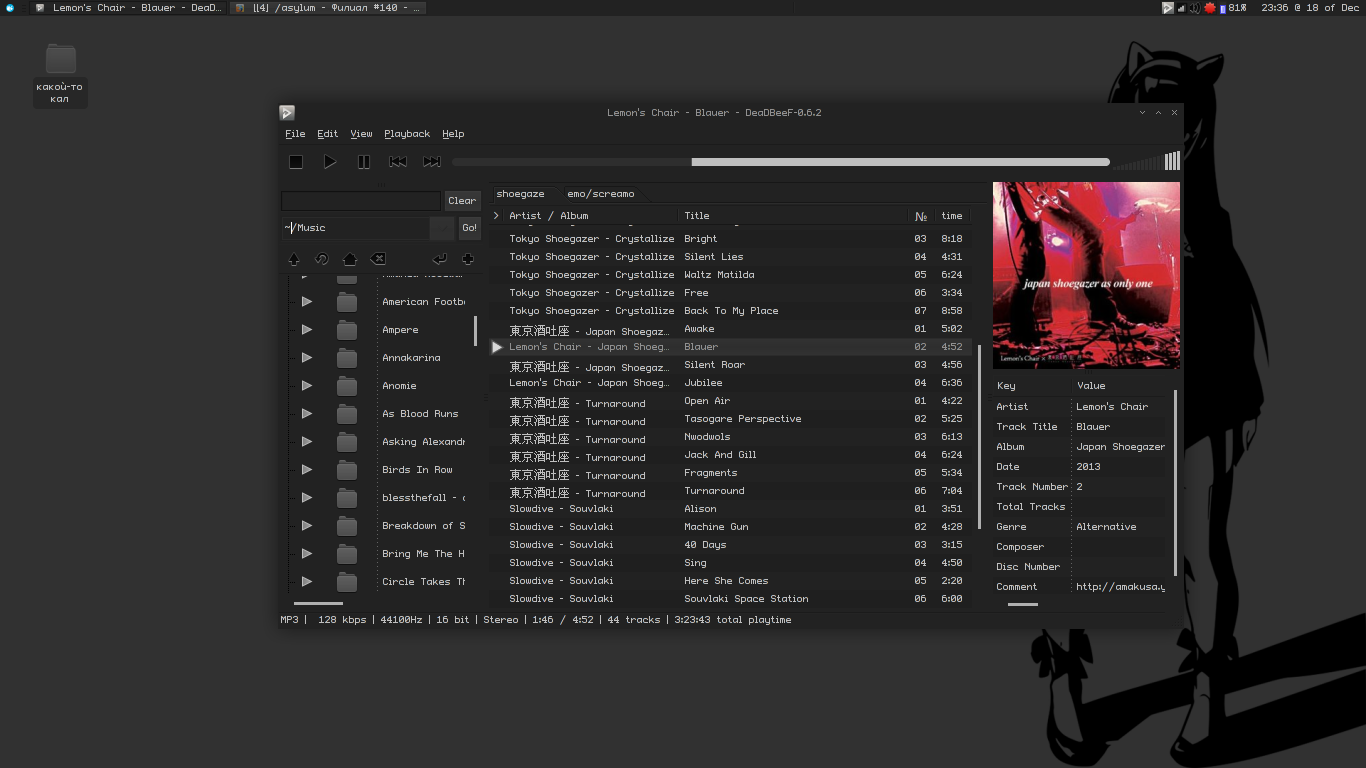This screenshot has width=1366, height=768.
Task: Switch to the /asylum window in taskbar
Action: pyautogui.click(x=327, y=8)
